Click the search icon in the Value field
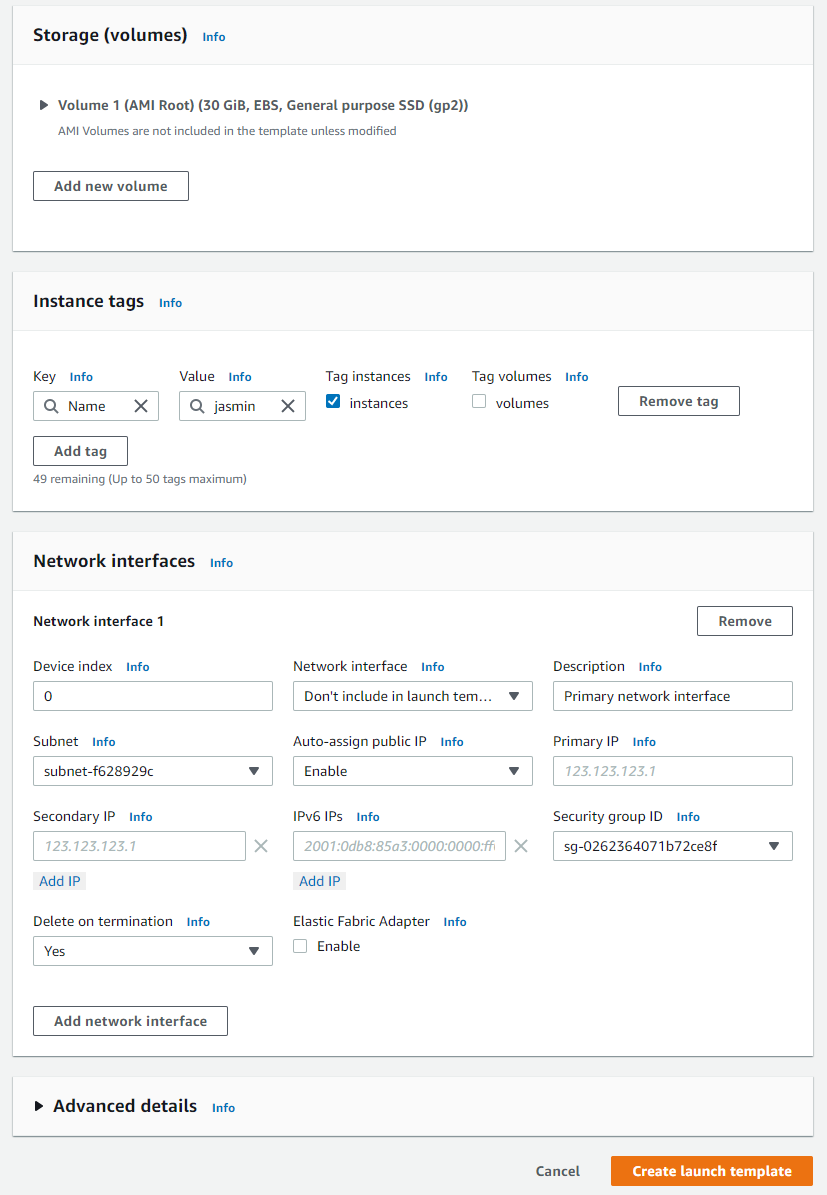 [x=197, y=405]
